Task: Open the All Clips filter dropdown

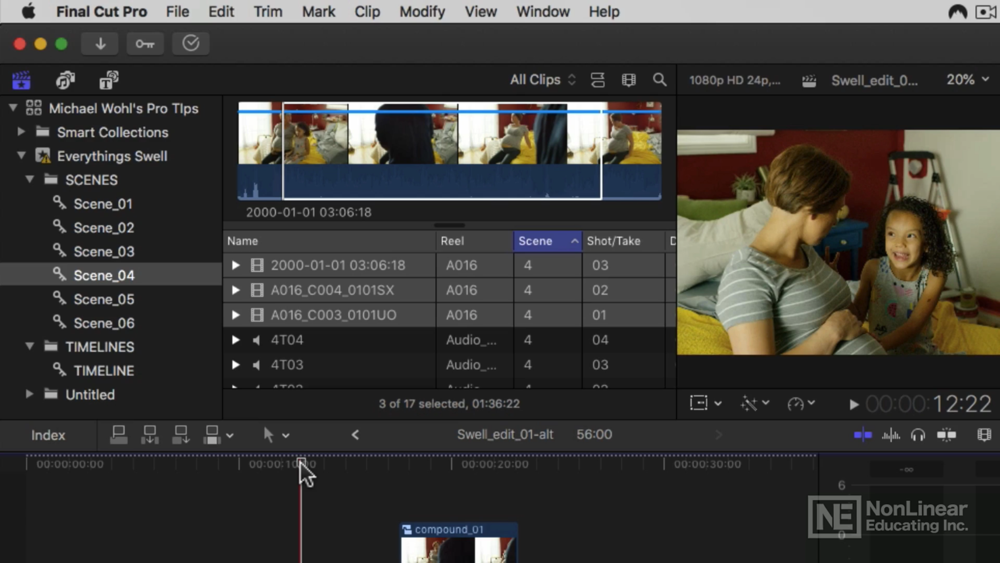Action: click(543, 80)
